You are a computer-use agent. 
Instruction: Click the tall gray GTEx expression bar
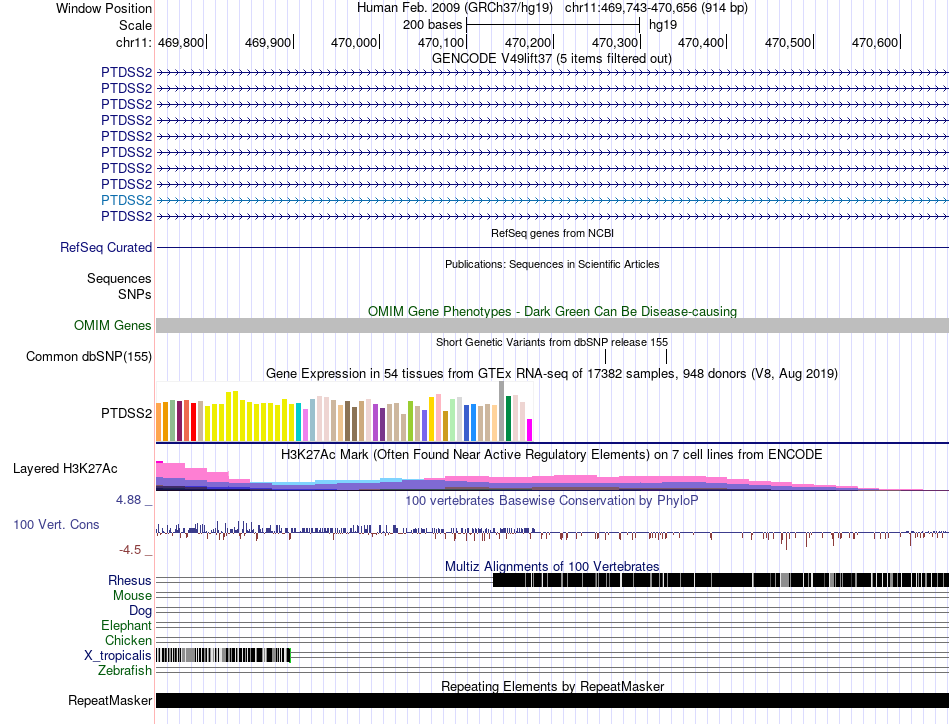pyautogui.click(x=502, y=411)
